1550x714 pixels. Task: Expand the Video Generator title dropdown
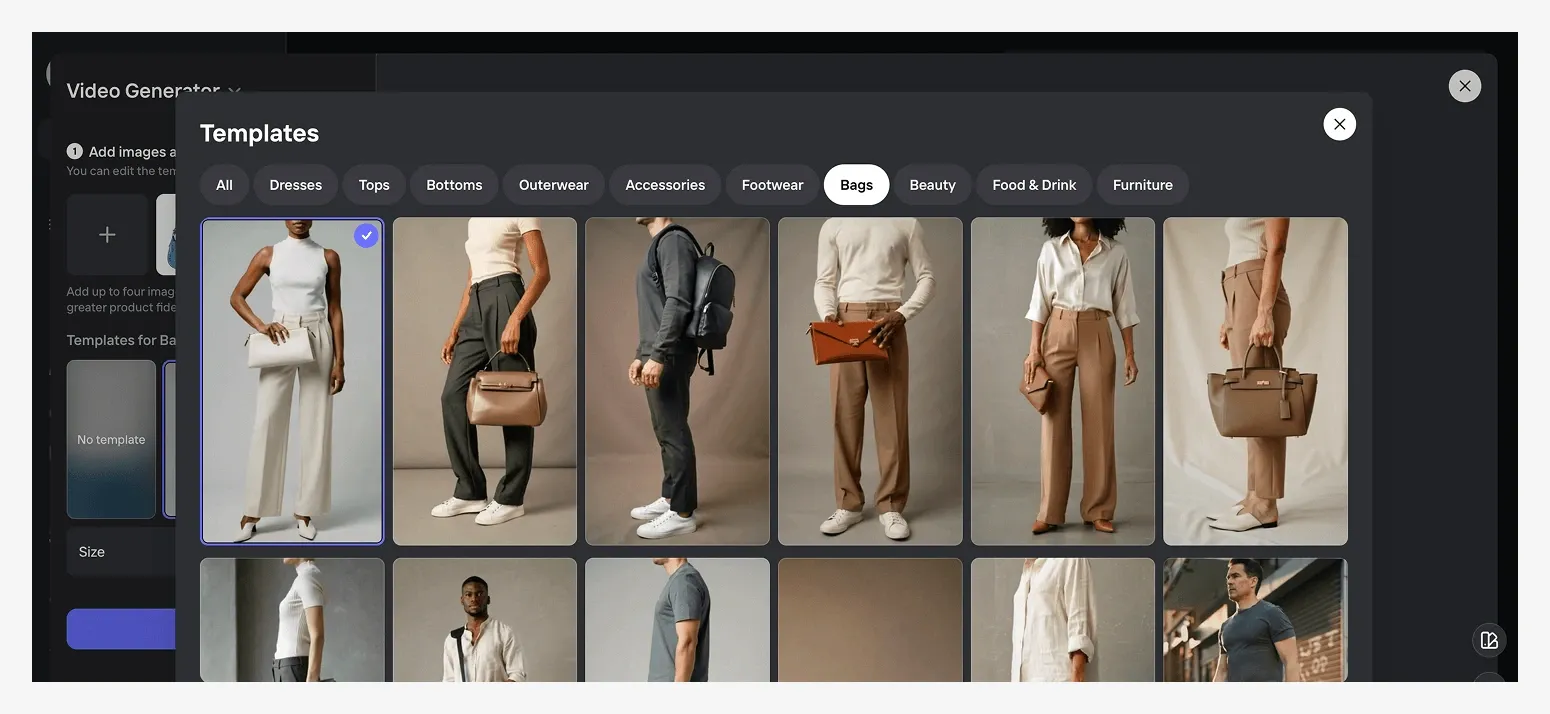(x=234, y=91)
